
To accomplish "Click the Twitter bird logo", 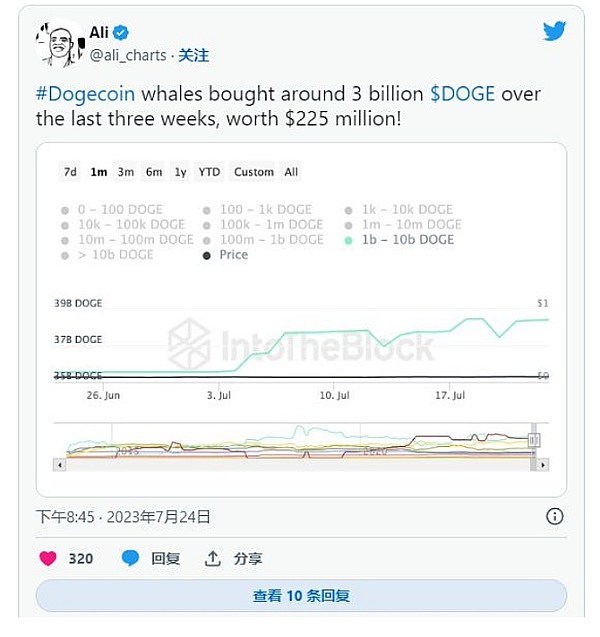I will (554, 31).
